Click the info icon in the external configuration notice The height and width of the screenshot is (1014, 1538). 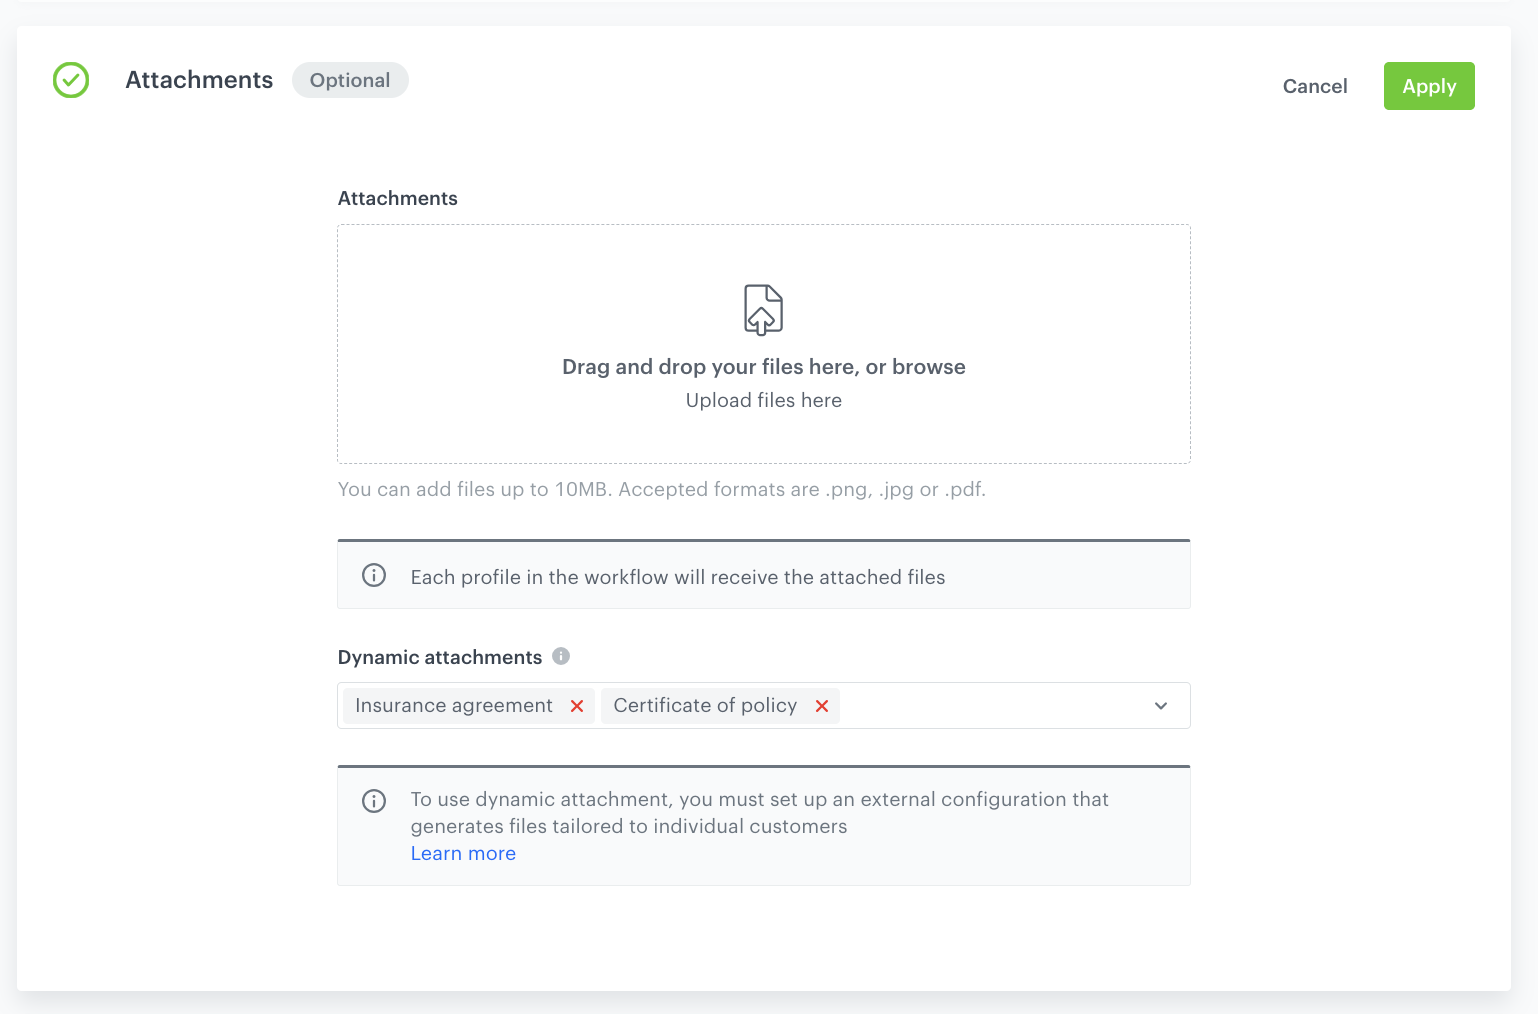(374, 801)
